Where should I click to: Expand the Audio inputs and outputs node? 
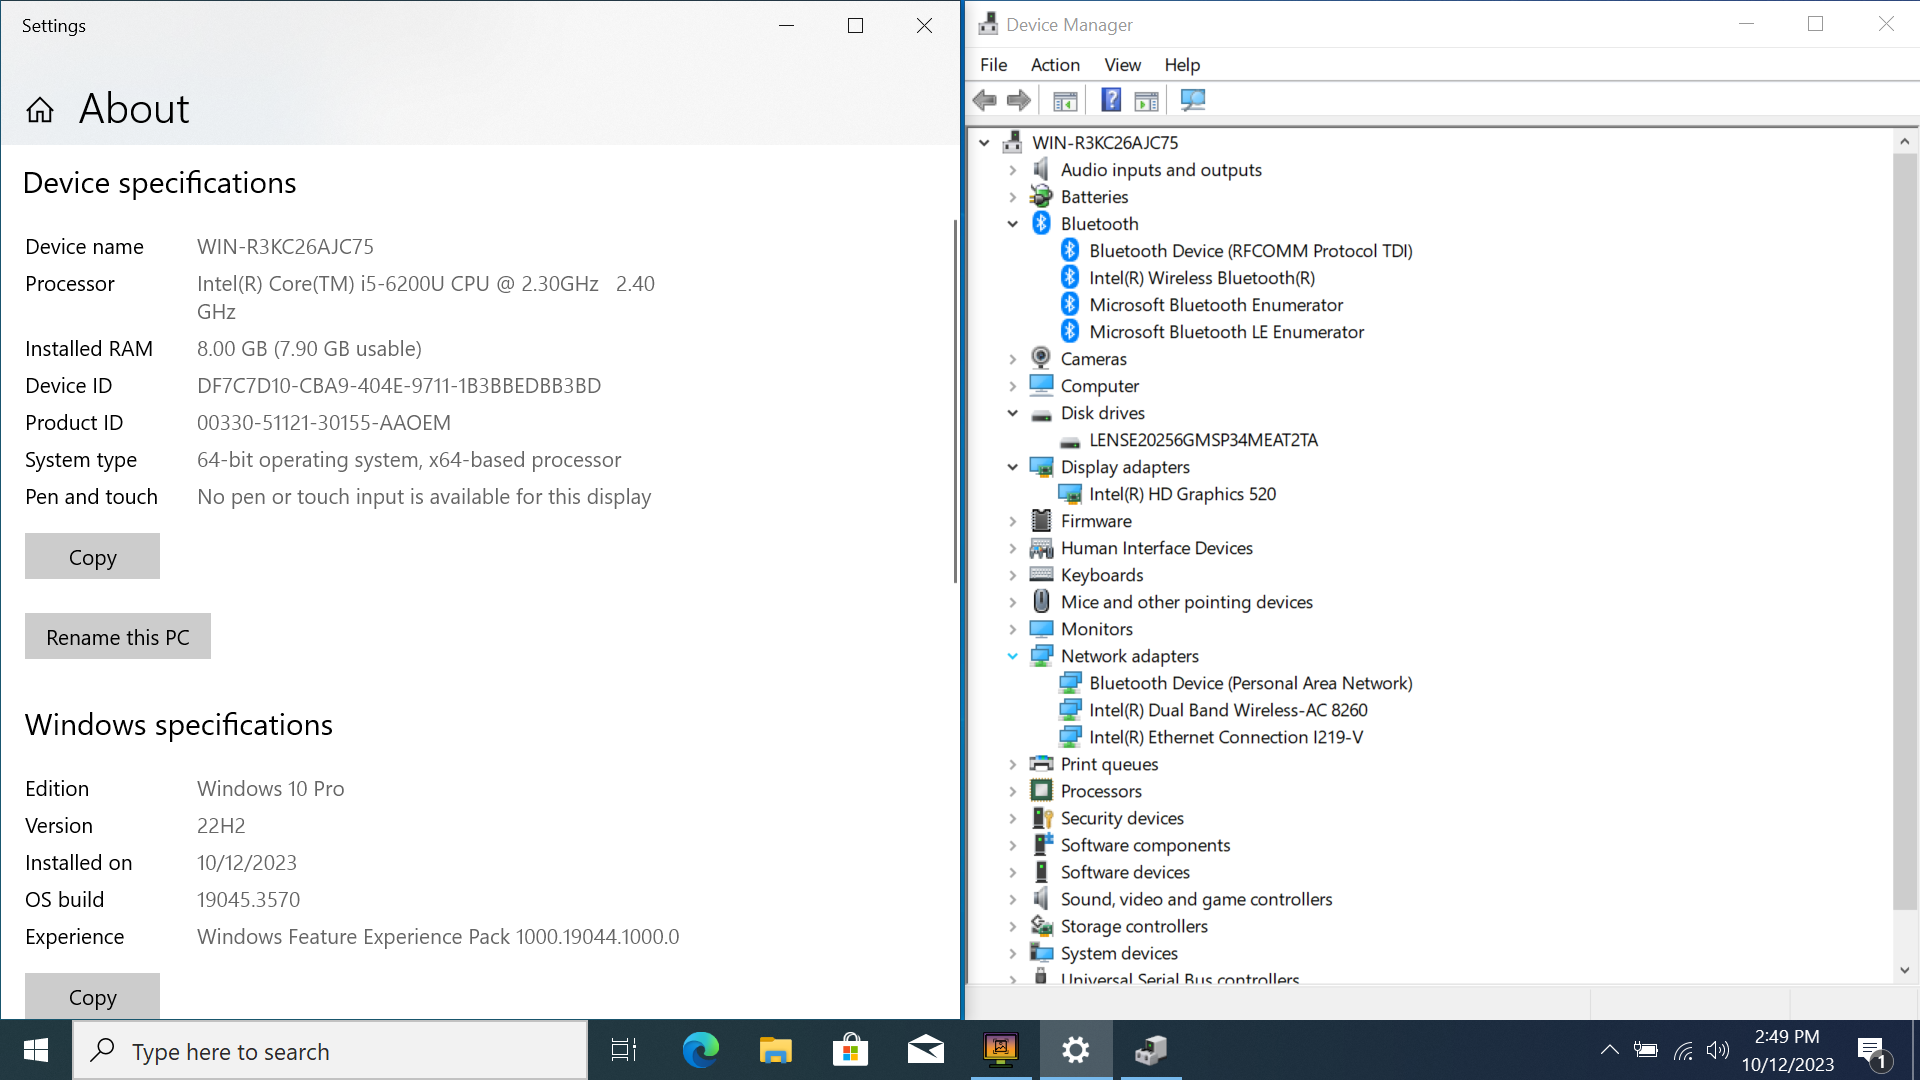click(x=1012, y=170)
